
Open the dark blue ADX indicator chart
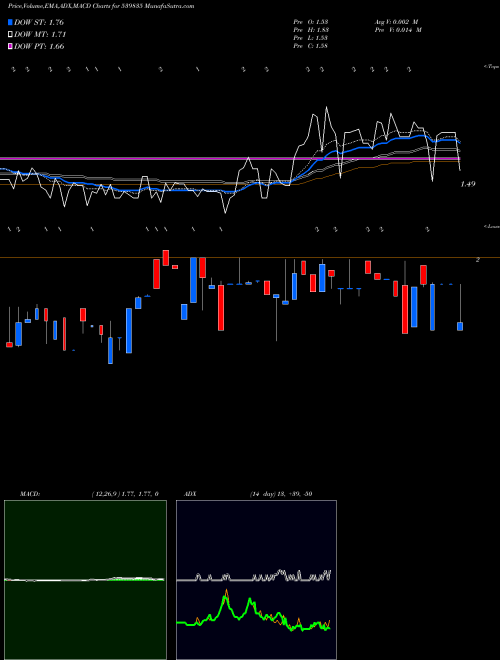[x=256, y=580]
